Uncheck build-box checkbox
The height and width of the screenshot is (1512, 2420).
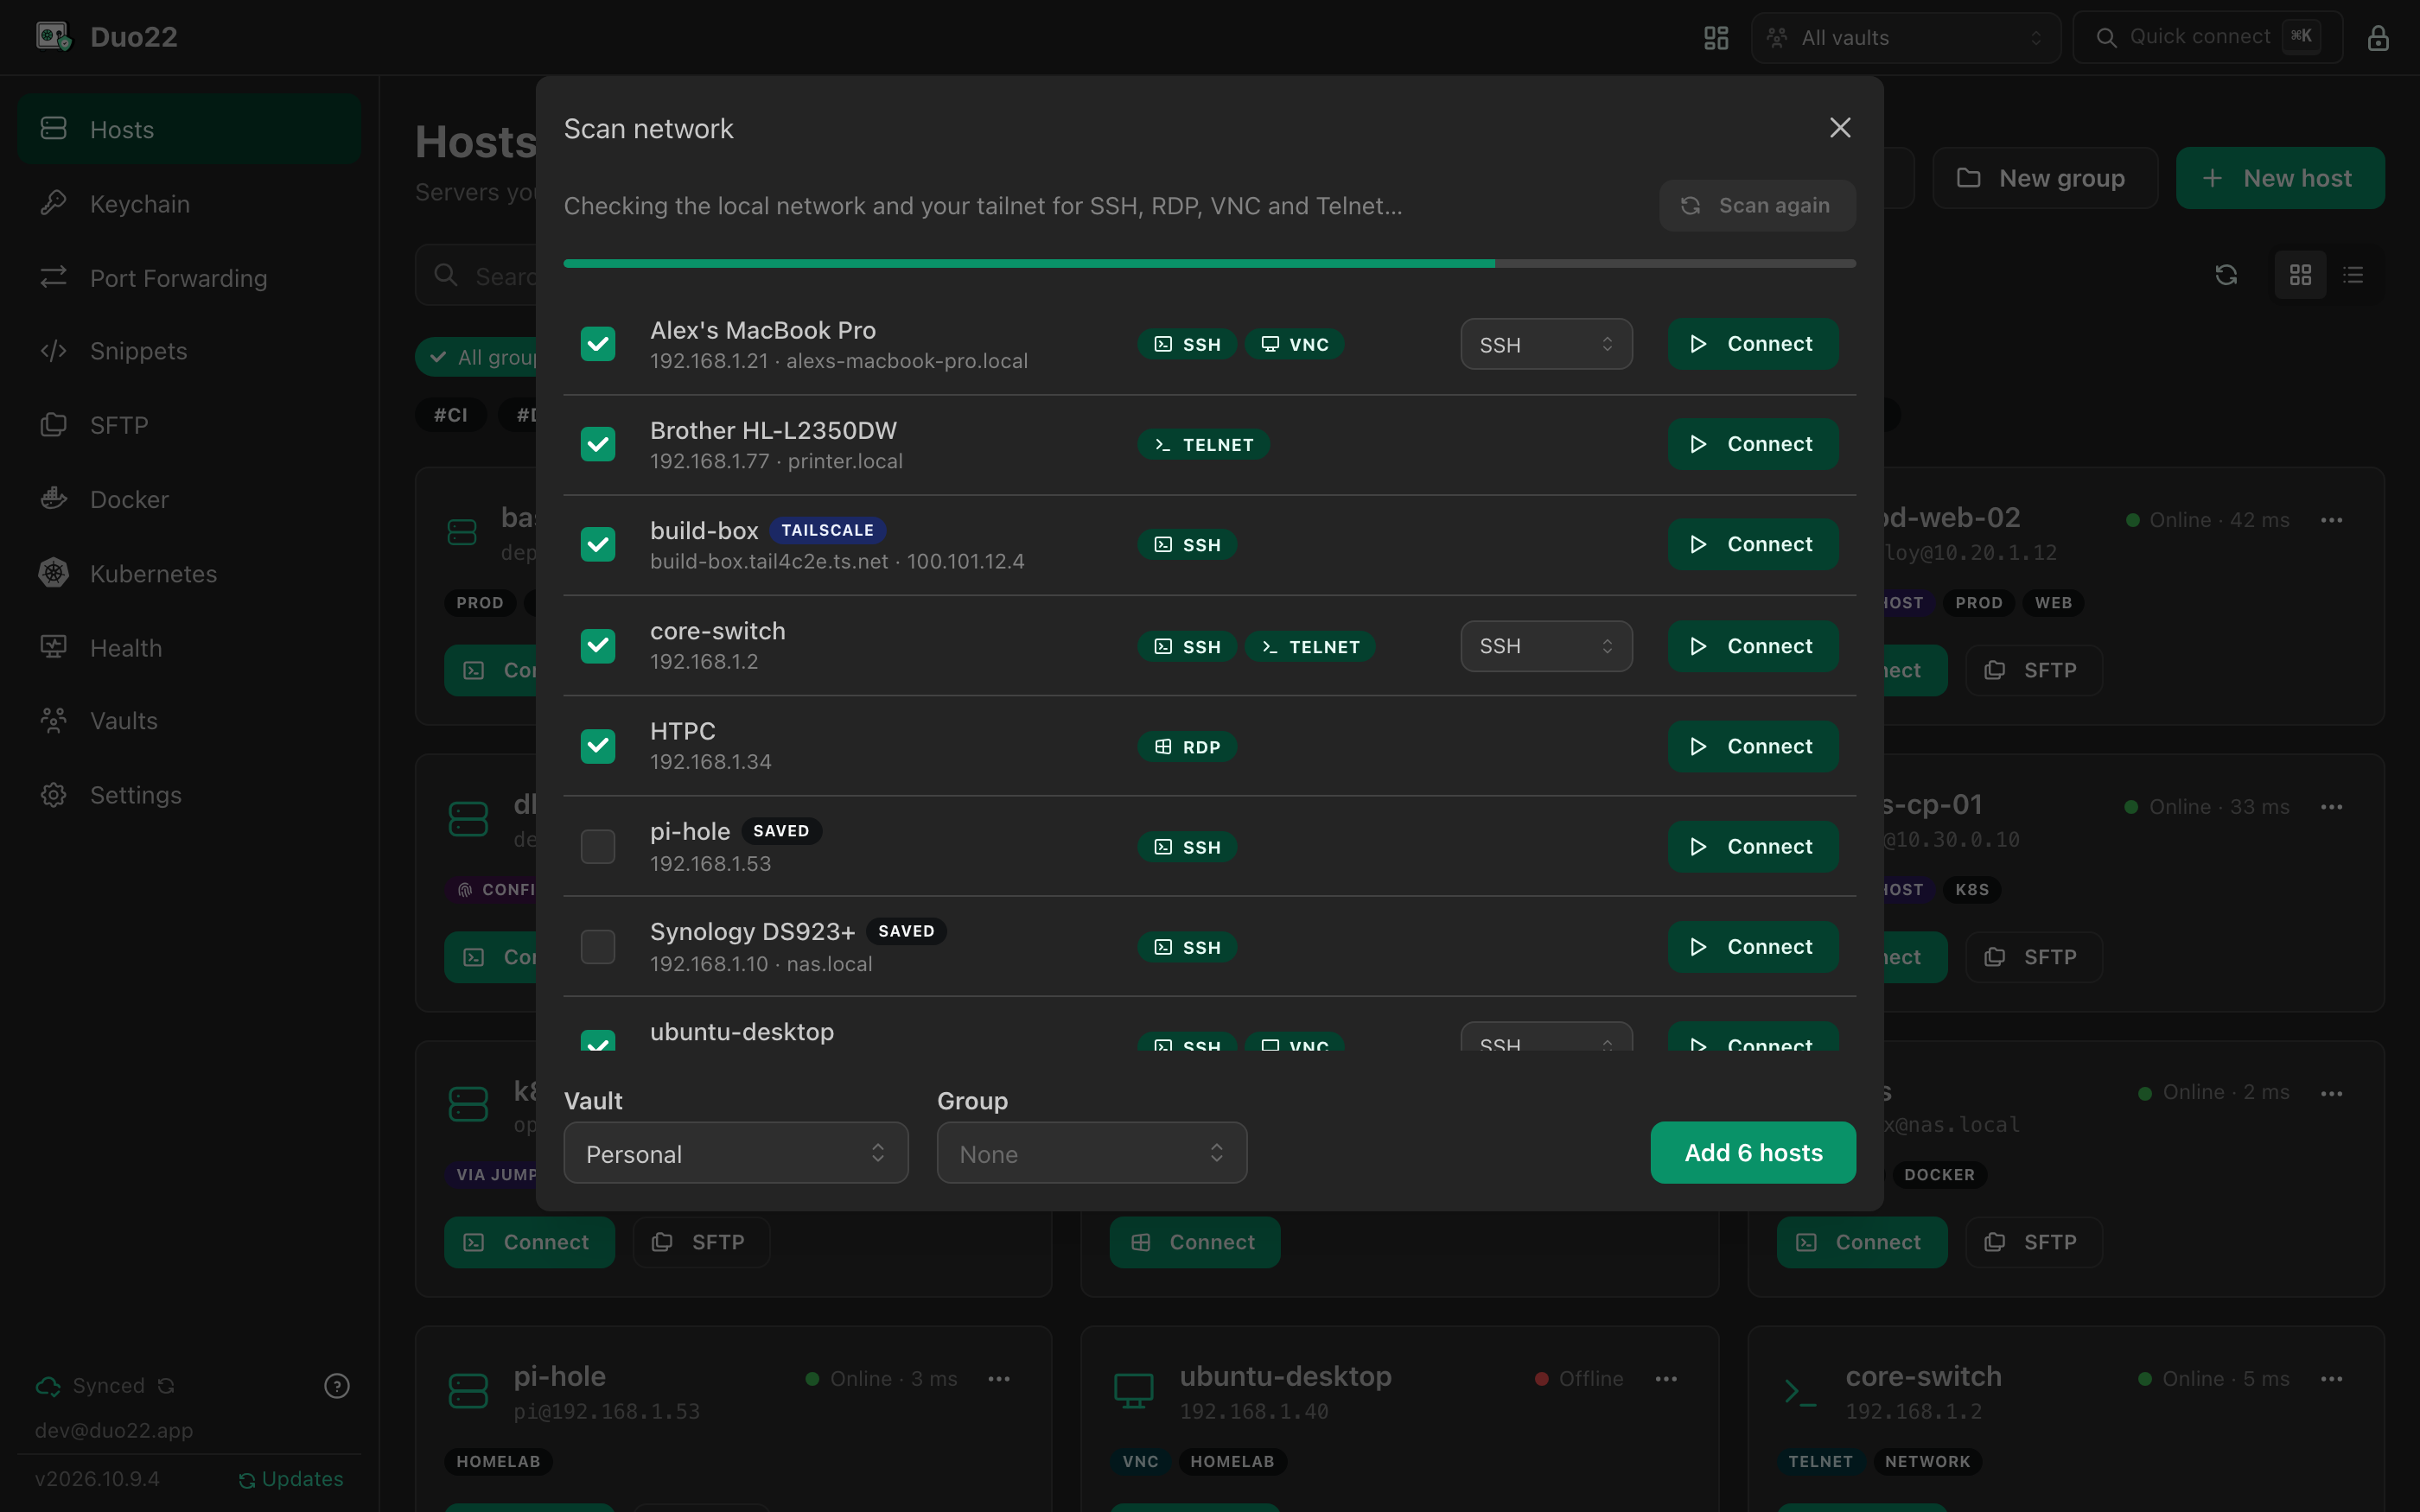pyautogui.click(x=598, y=545)
